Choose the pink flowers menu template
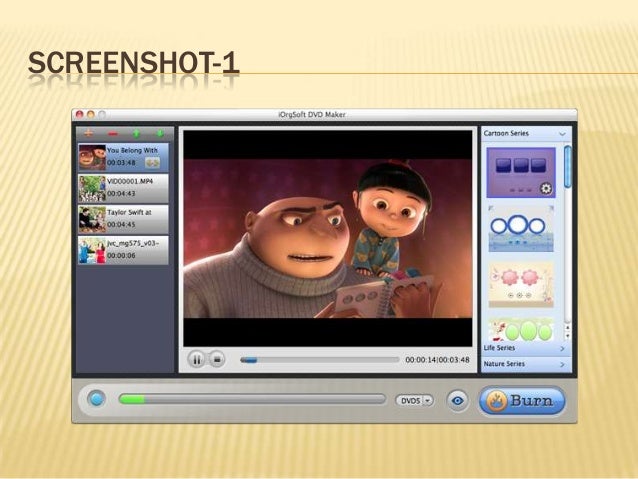 pyautogui.click(x=521, y=285)
